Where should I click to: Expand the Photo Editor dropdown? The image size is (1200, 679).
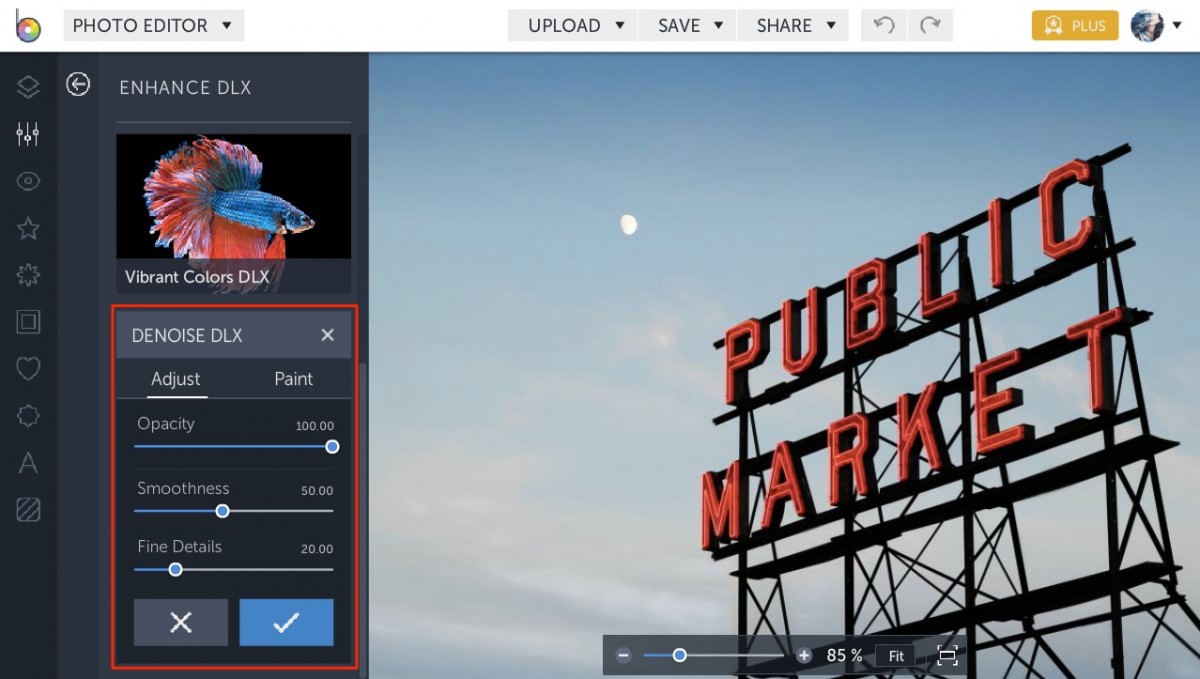pos(153,25)
